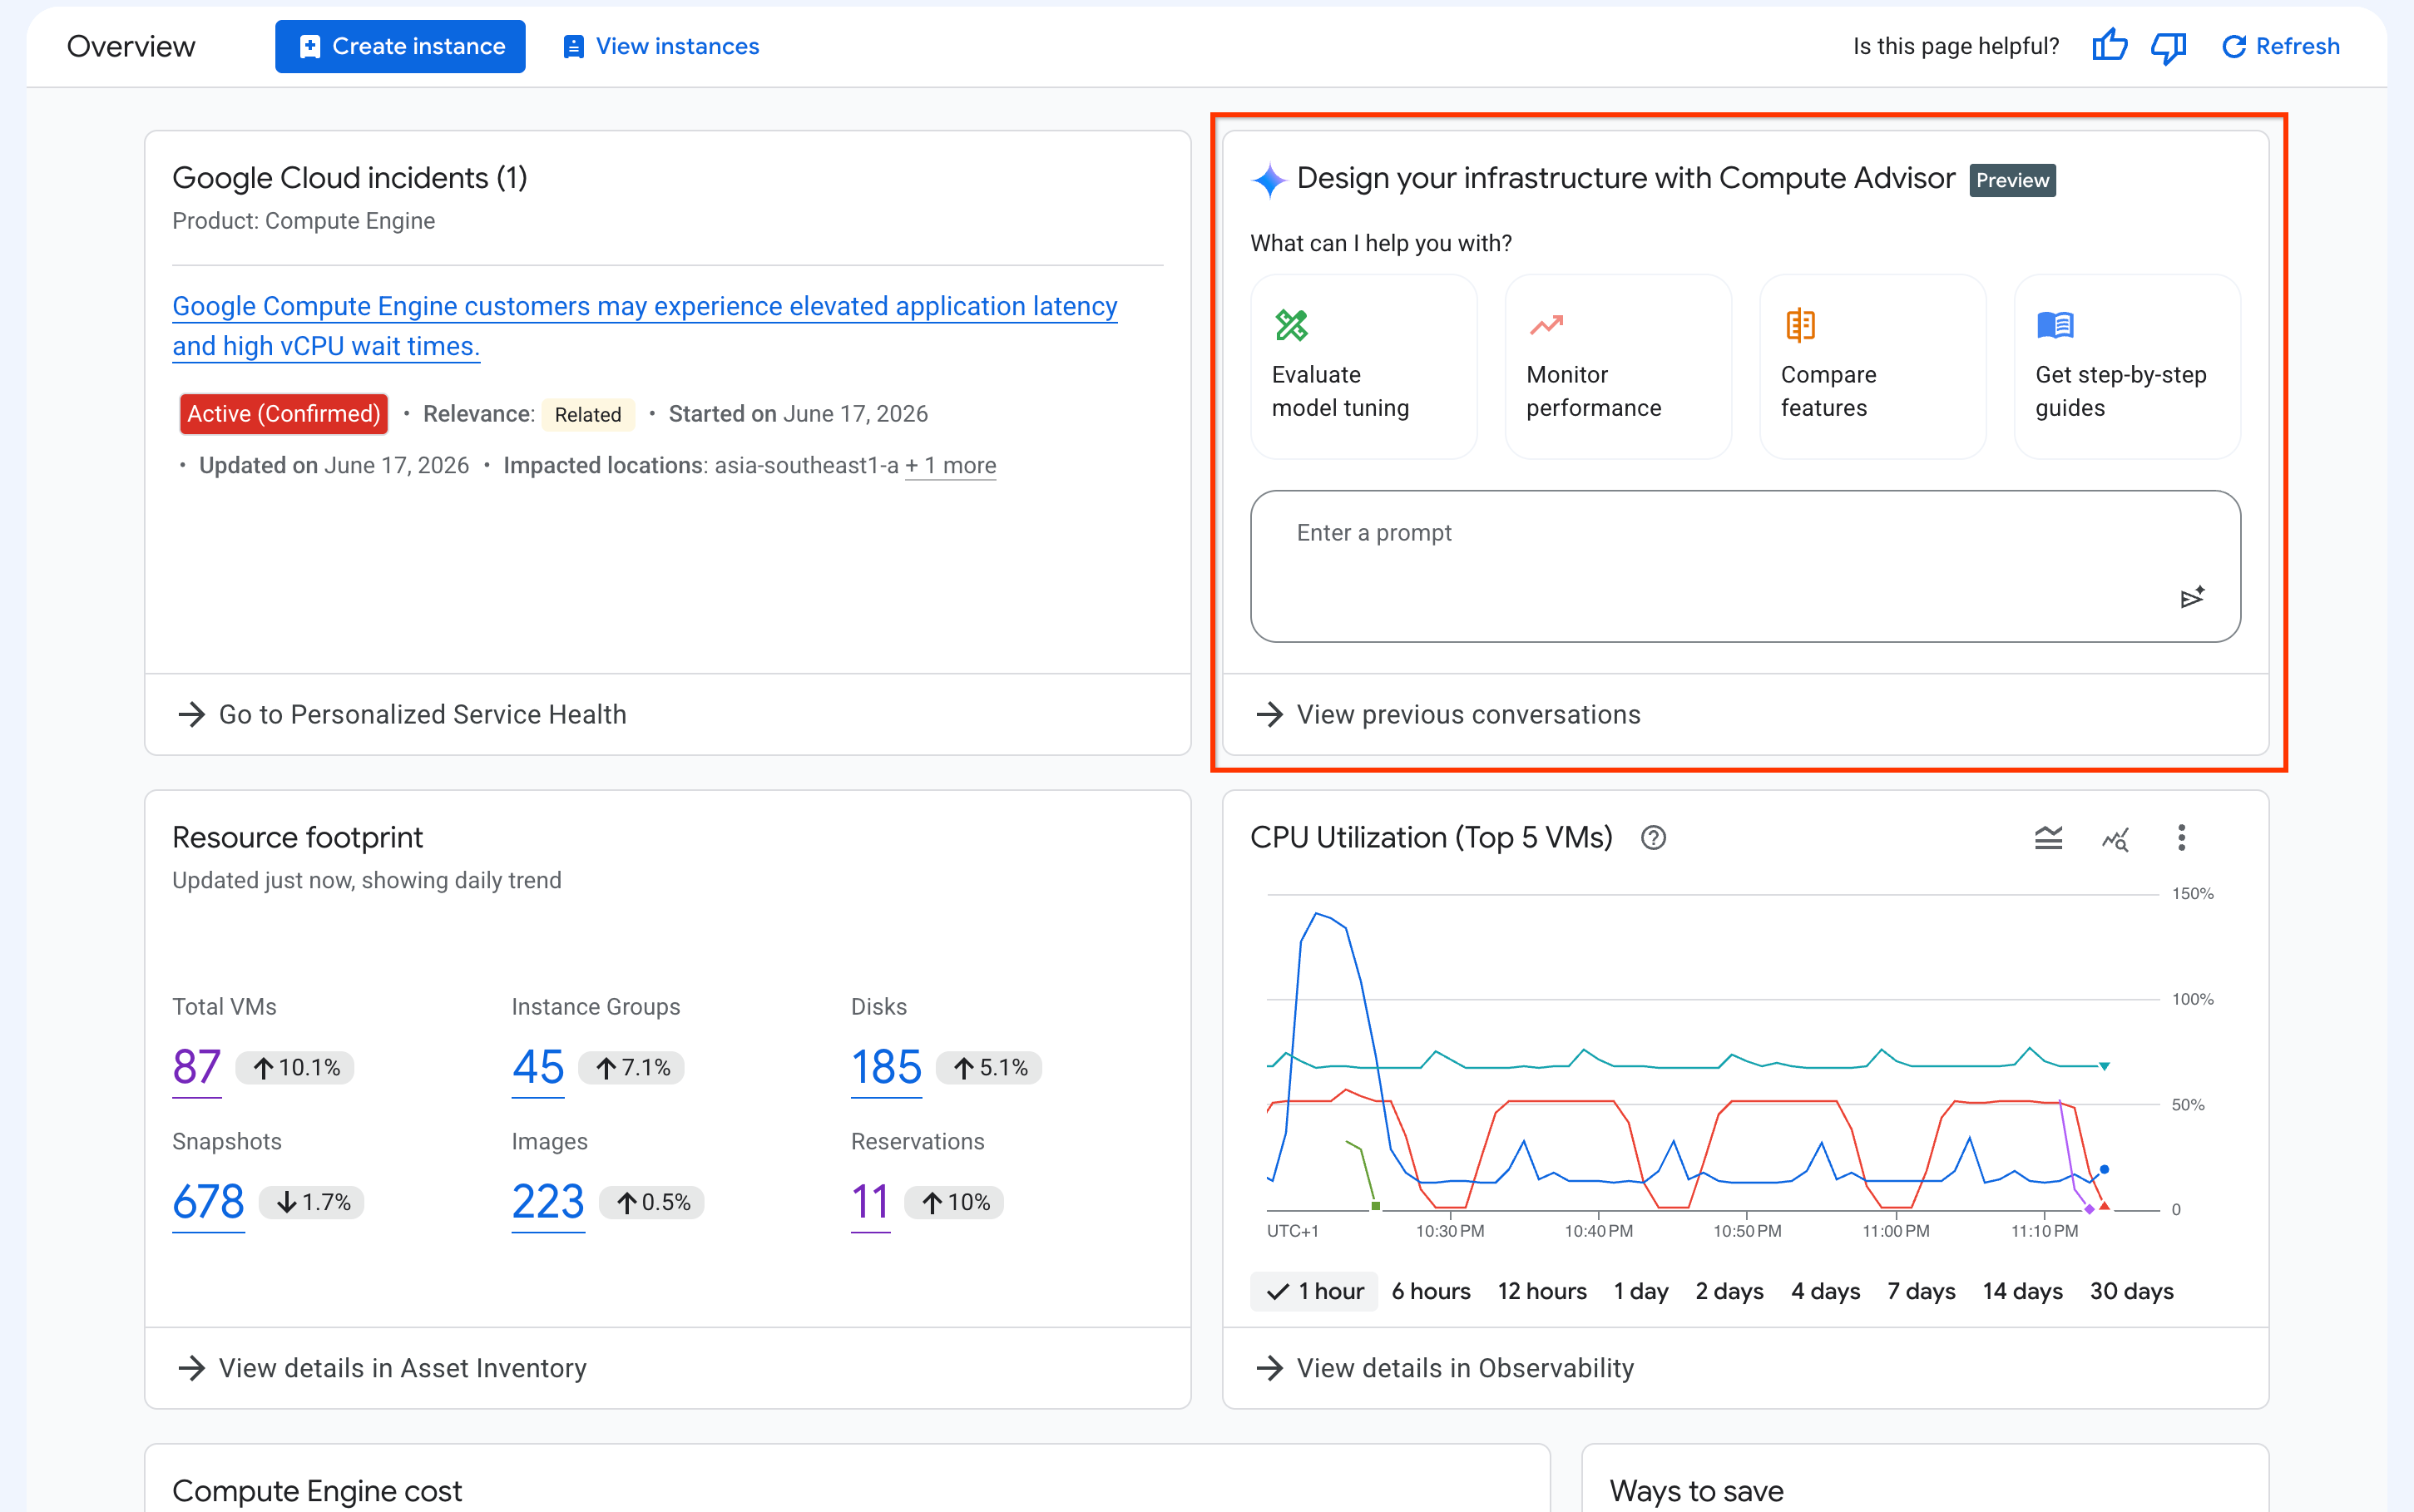Viewport: 2414px width, 1512px height.
Task: Click the Asset Inventory arrow icon
Action: click(191, 1368)
